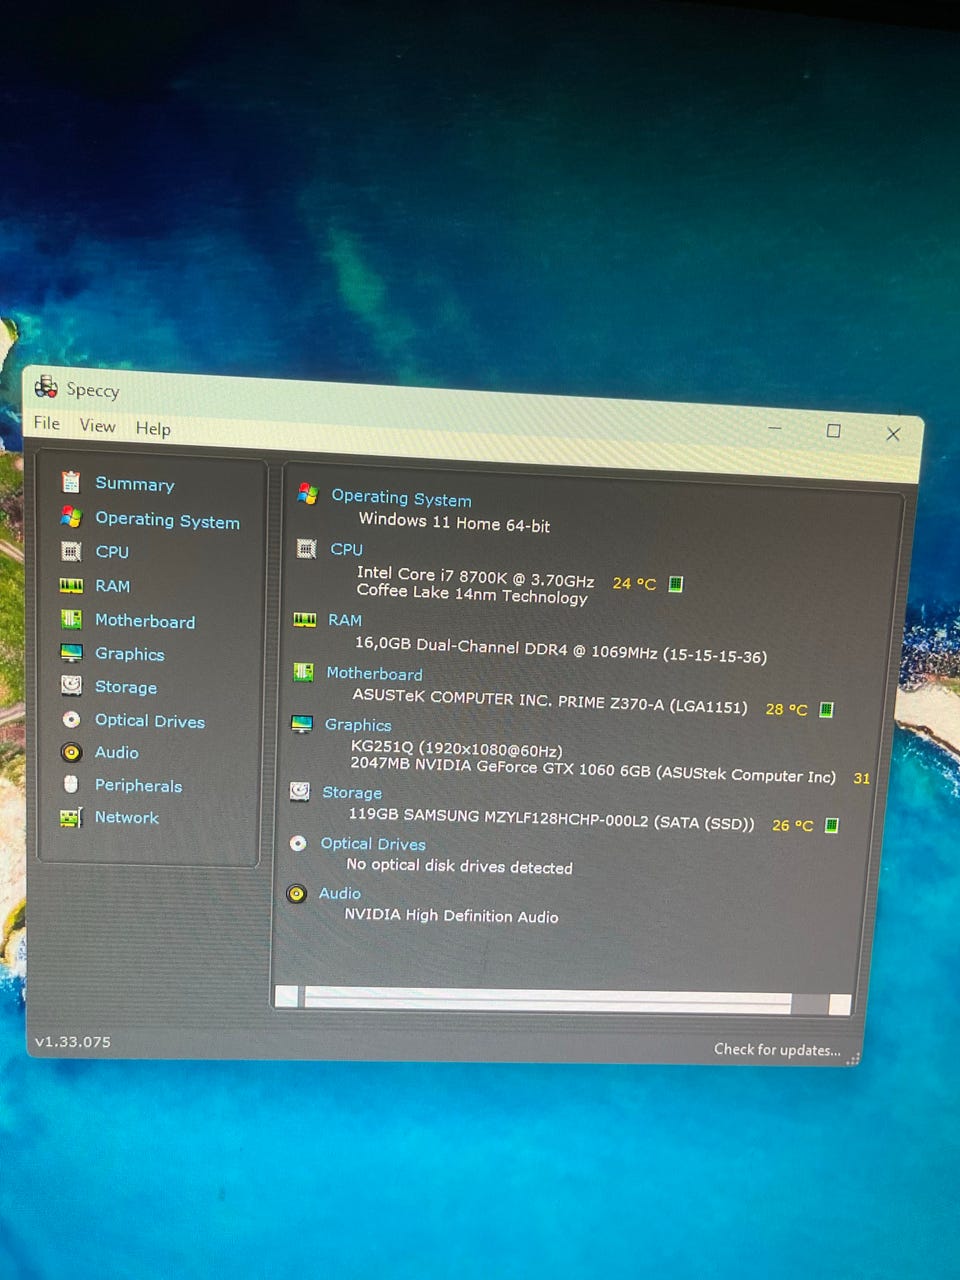Open CPU heading link in summary
This screenshot has height=1280, width=960.
click(x=347, y=549)
